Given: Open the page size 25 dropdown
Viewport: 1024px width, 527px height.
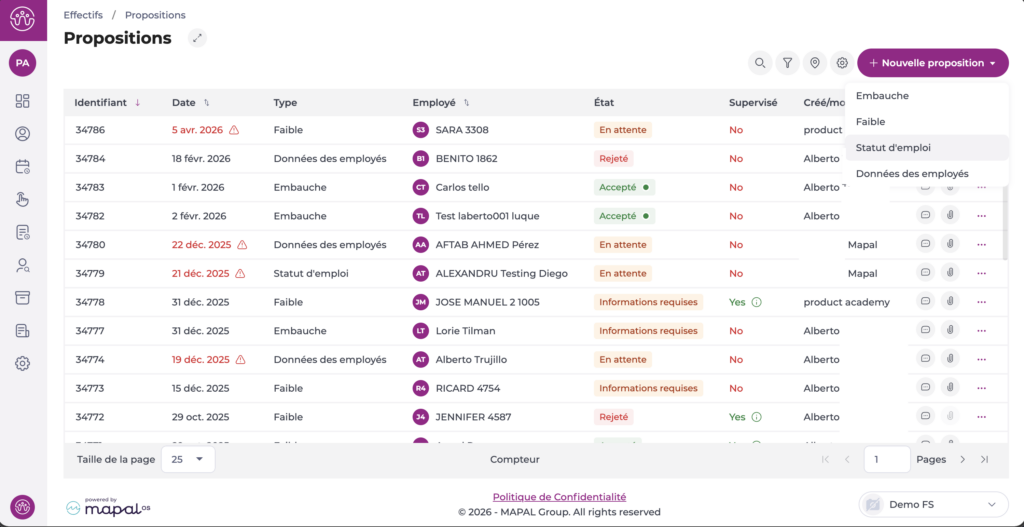Looking at the screenshot, I should click(187, 459).
